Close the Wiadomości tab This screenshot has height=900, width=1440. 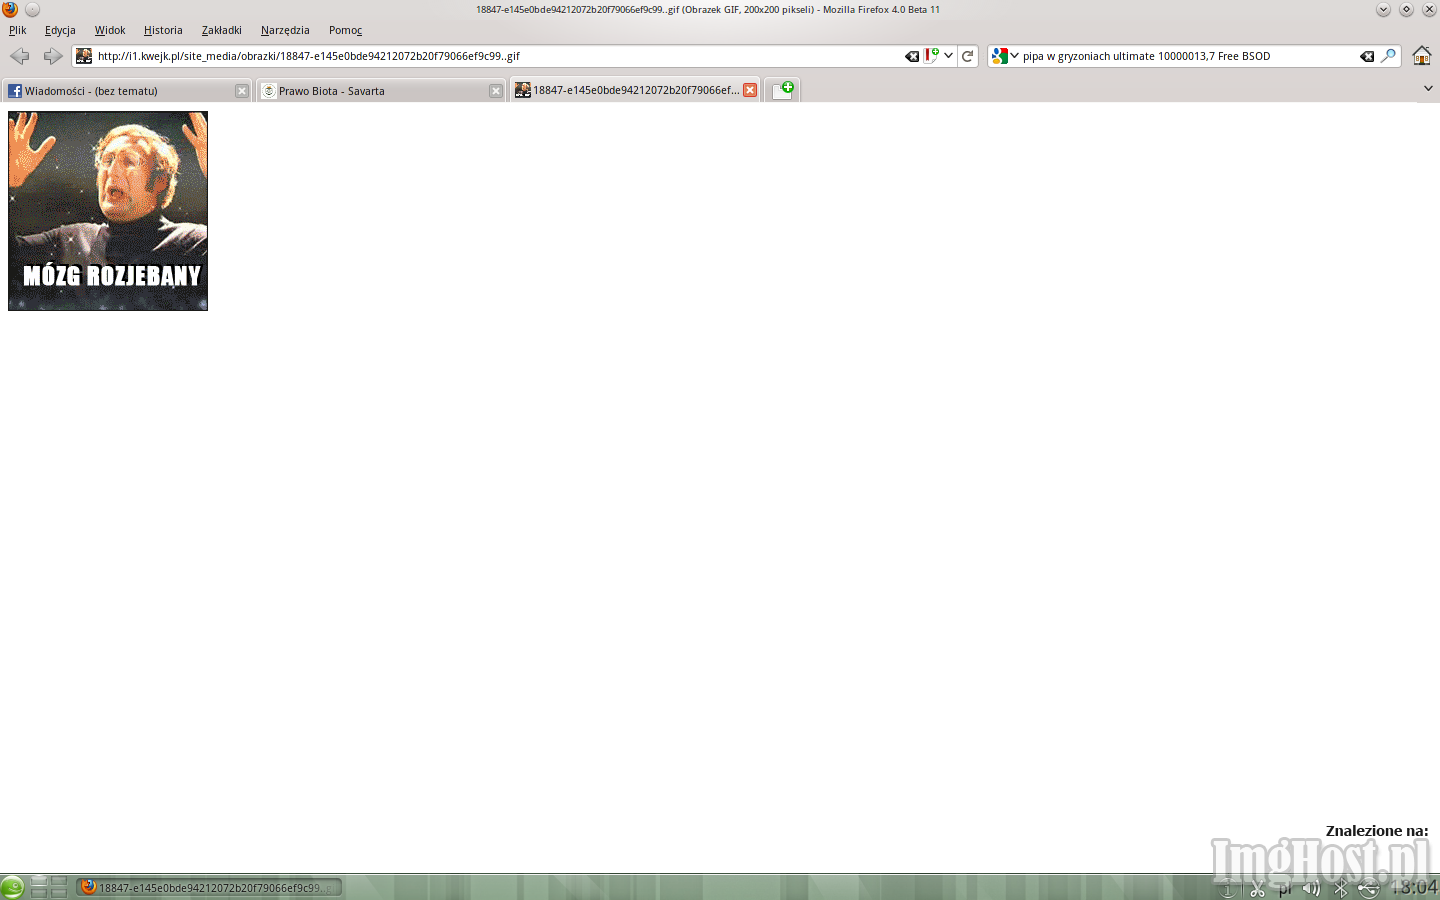pyautogui.click(x=242, y=91)
